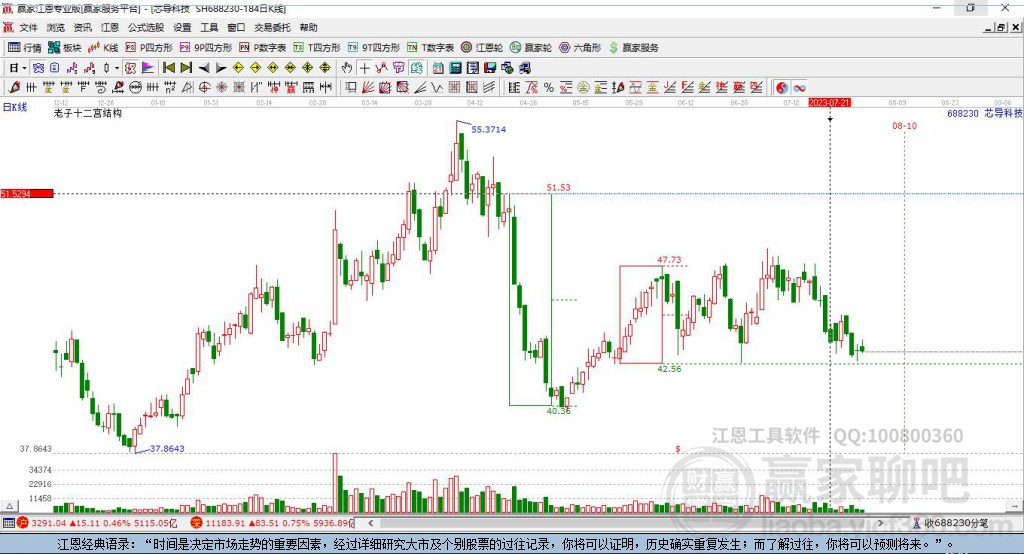Restore the inner child window
The image size is (1024, 554).
(1001, 27)
